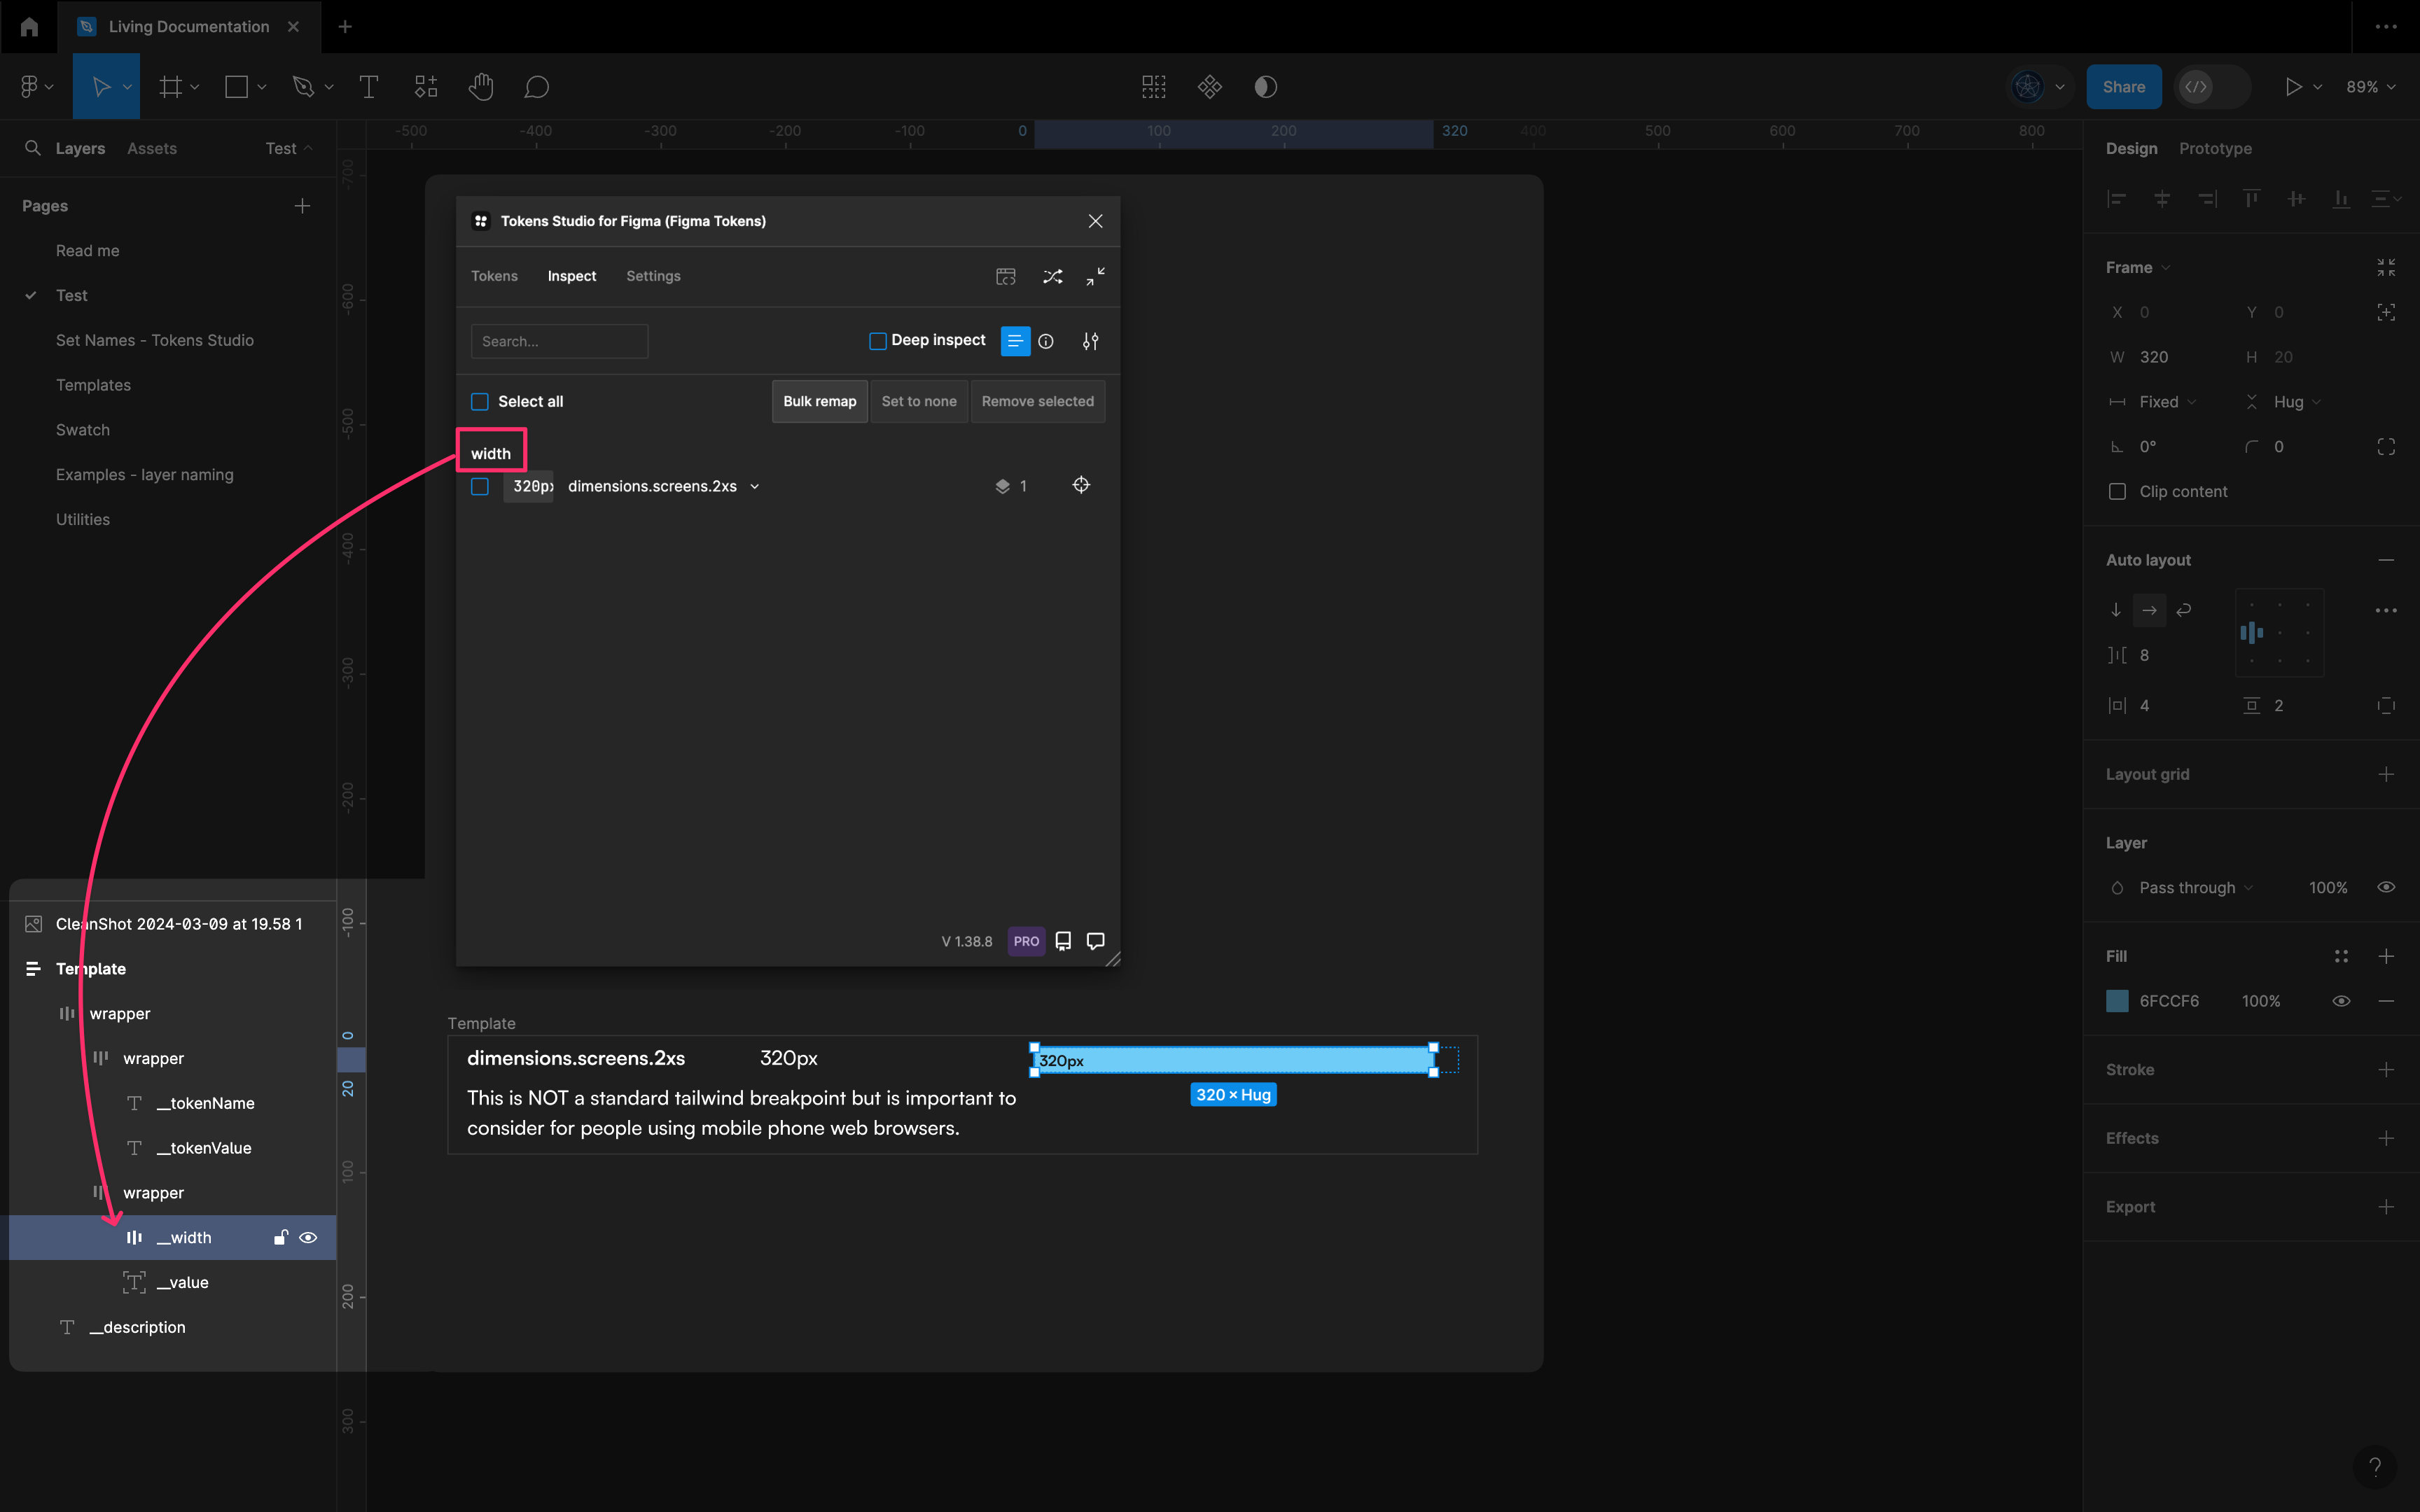This screenshot has height=1512, width=2420.
Task: Enable the Deep inspect checkbox
Action: (x=878, y=341)
